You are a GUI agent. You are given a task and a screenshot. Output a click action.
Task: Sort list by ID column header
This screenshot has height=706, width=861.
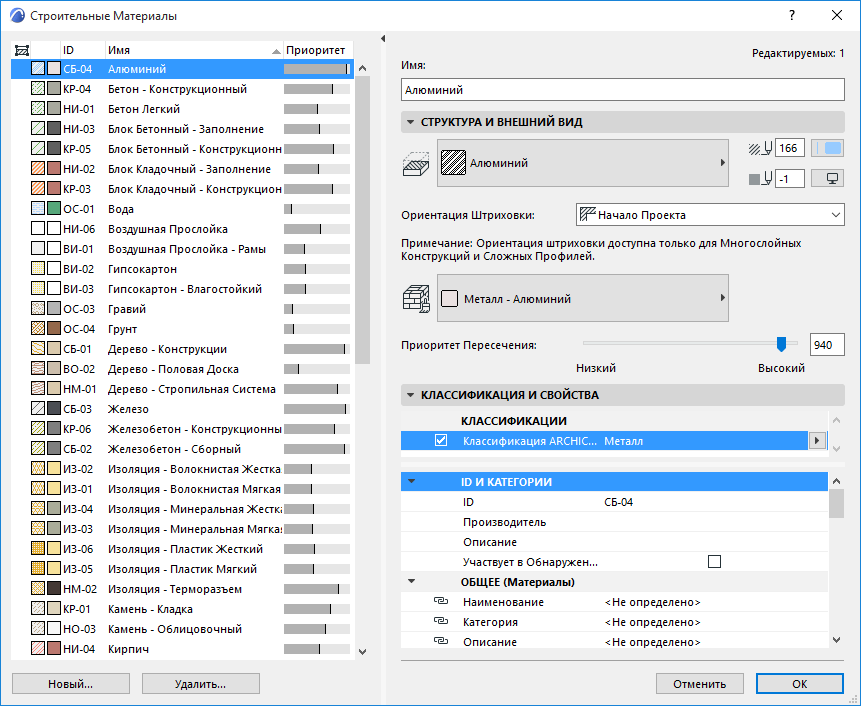(82, 50)
